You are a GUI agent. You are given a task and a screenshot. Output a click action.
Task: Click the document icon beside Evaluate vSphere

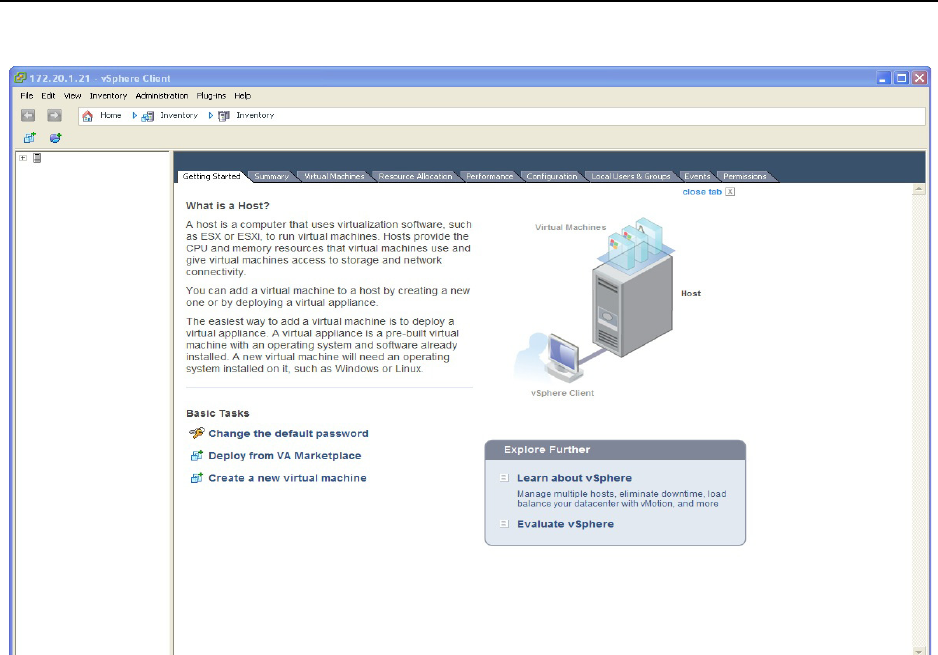coord(504,524)
